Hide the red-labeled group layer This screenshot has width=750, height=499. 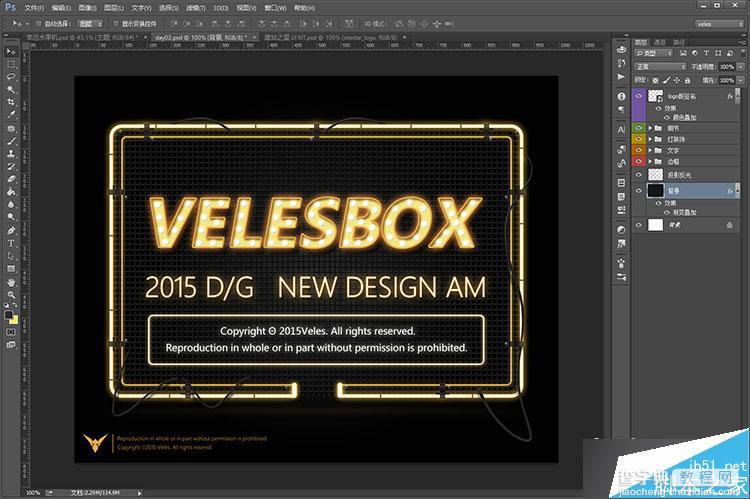click(x=638, y=162)
